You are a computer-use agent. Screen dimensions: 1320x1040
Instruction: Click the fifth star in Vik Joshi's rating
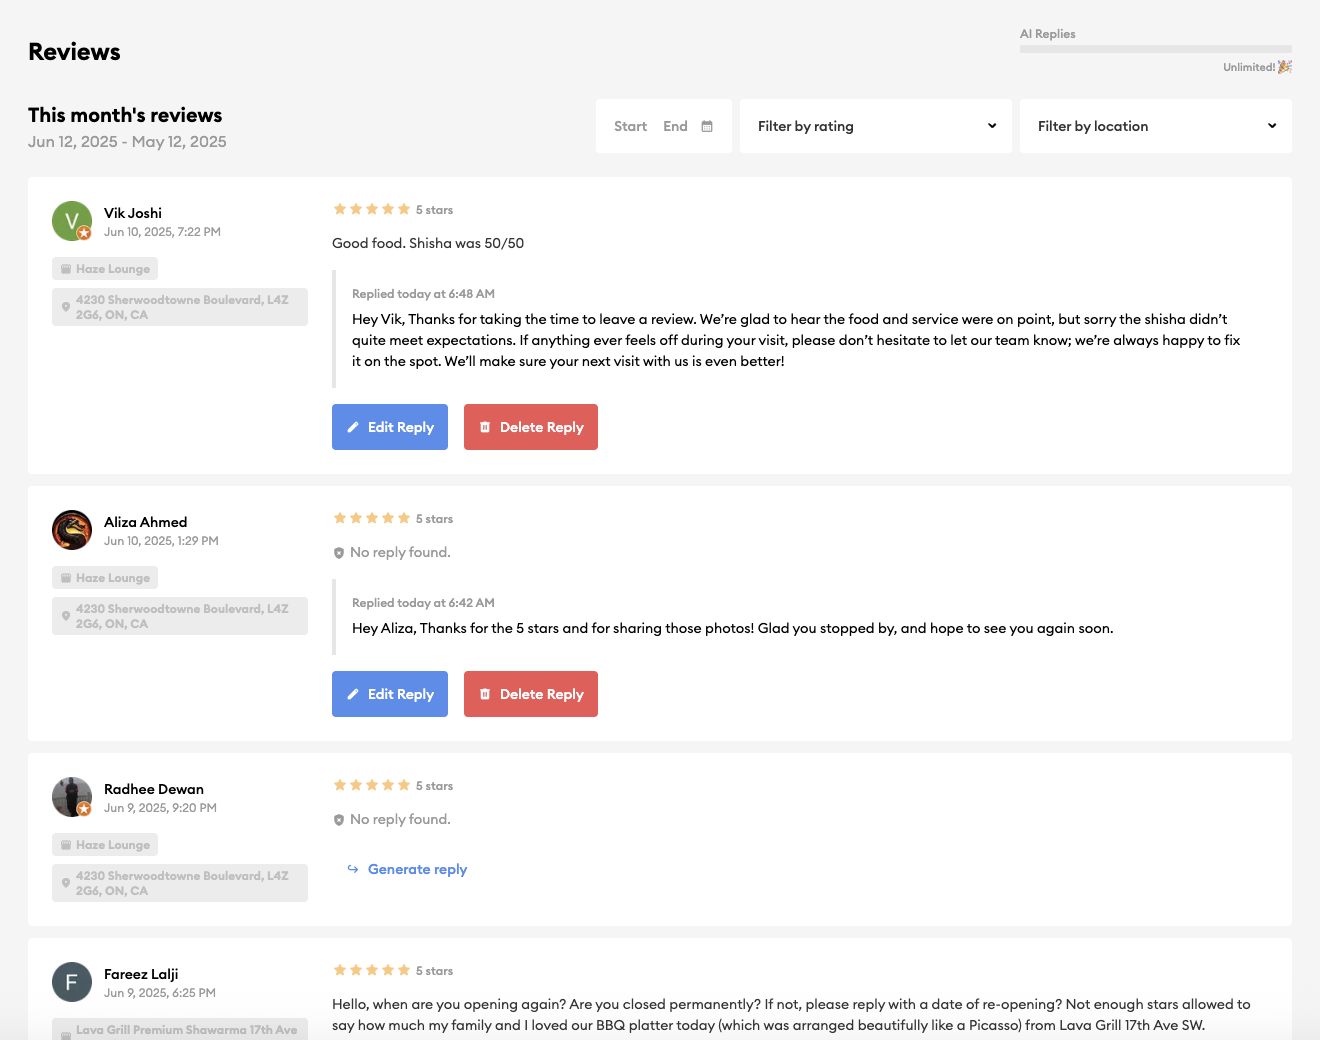pos(404,209)
